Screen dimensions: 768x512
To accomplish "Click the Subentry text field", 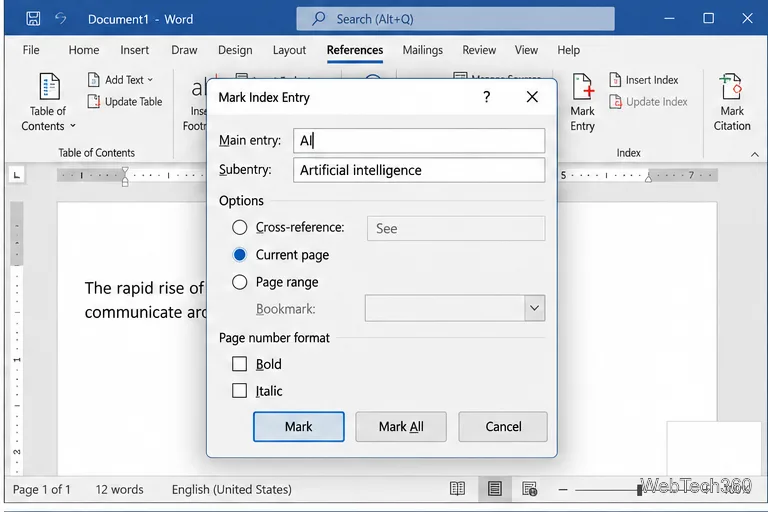I will 419,170.
